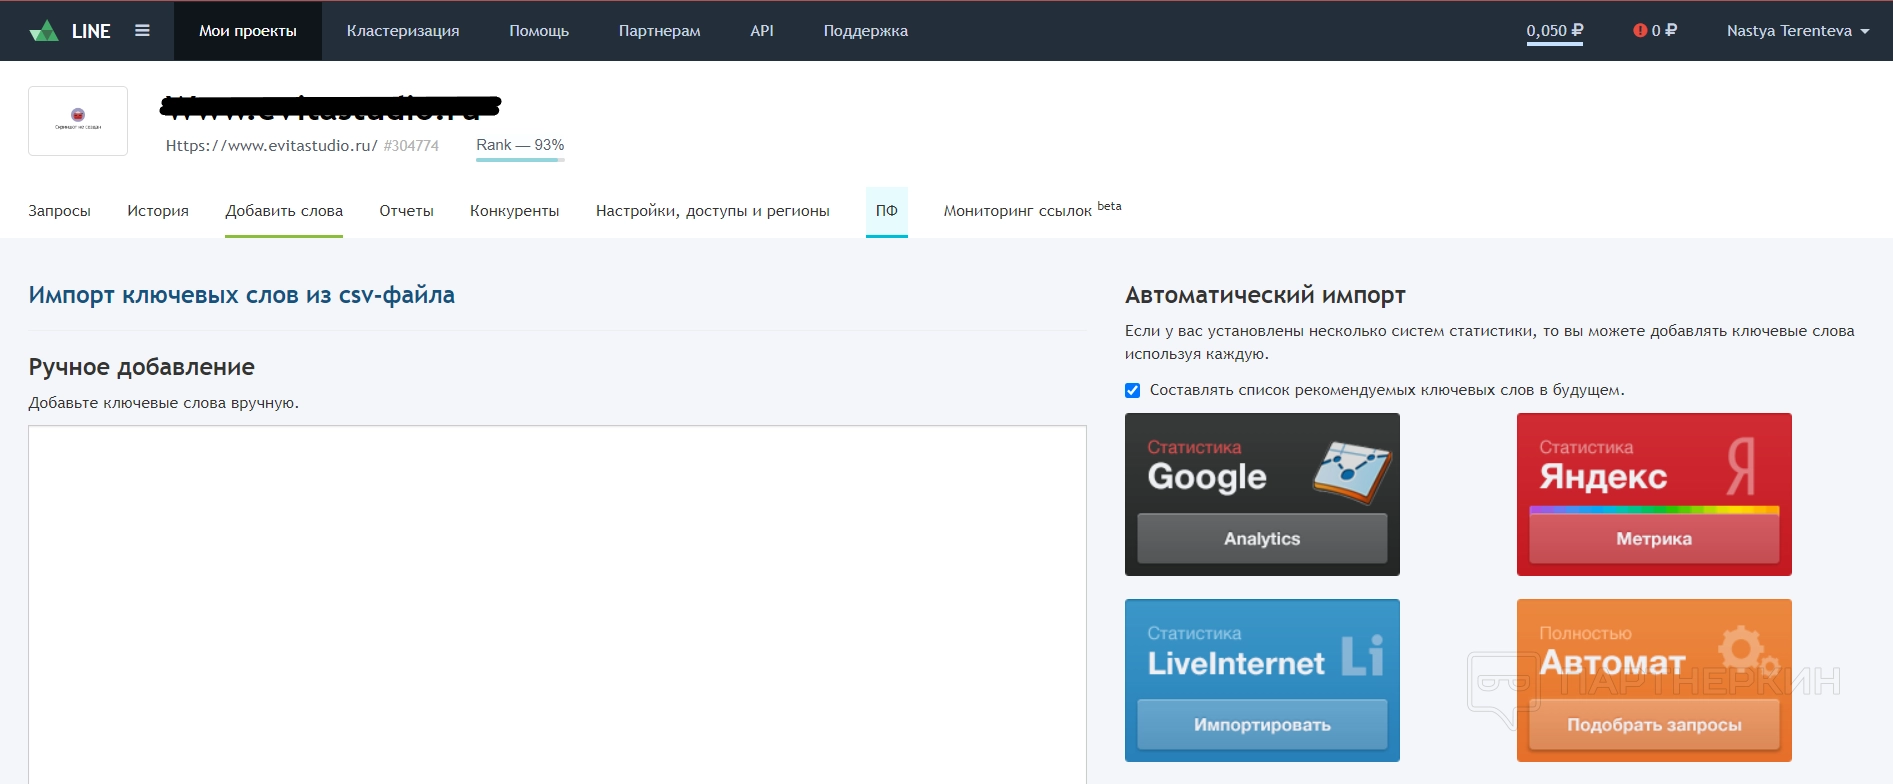Click the Google Analytics button

[1262, 539]
